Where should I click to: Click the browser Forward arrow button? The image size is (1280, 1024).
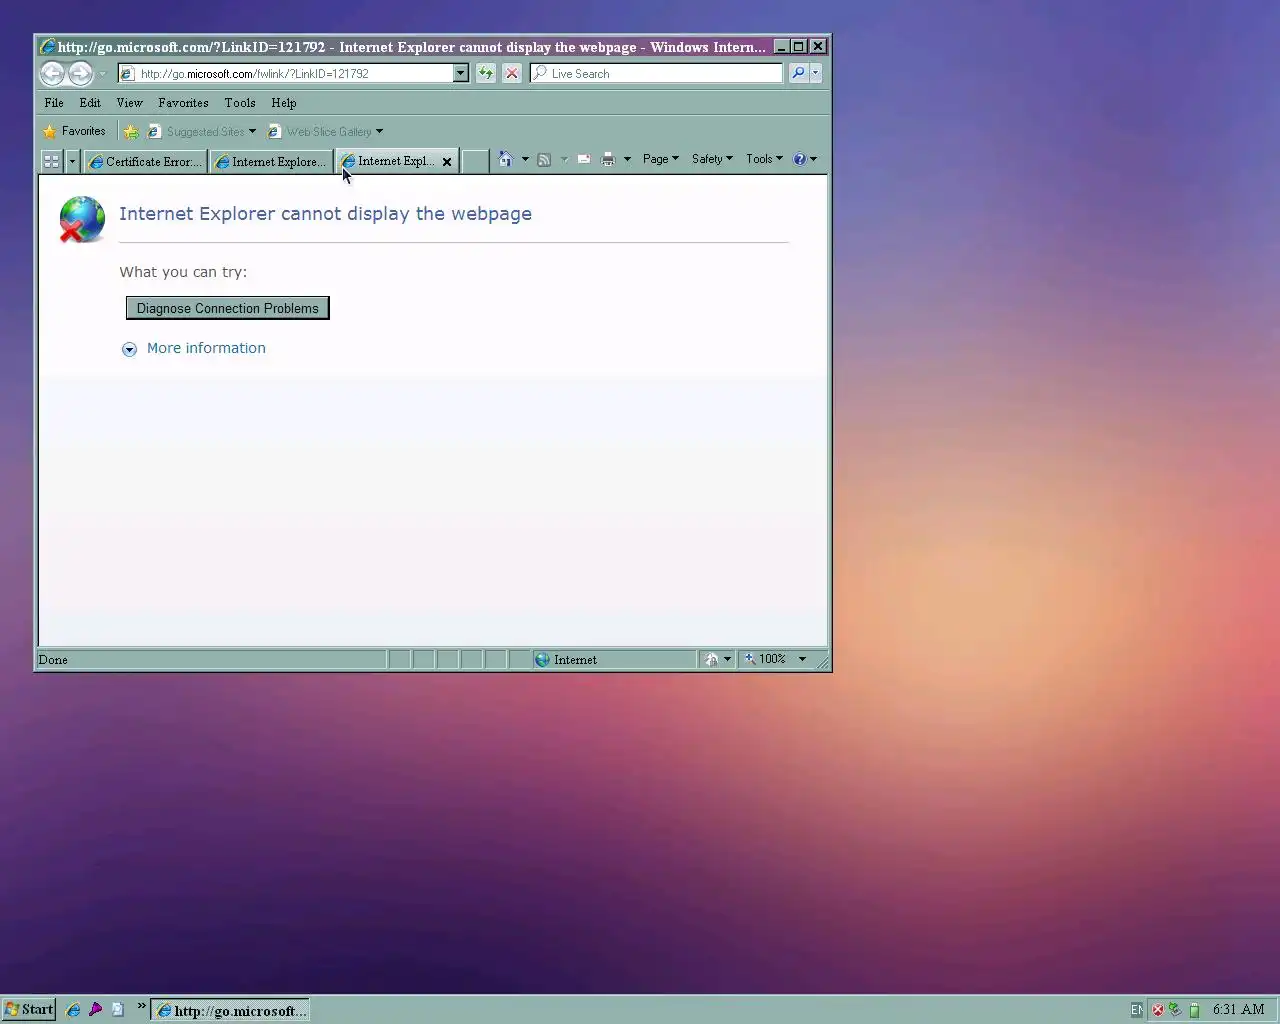pyautogui.click(x=81, y=73)
